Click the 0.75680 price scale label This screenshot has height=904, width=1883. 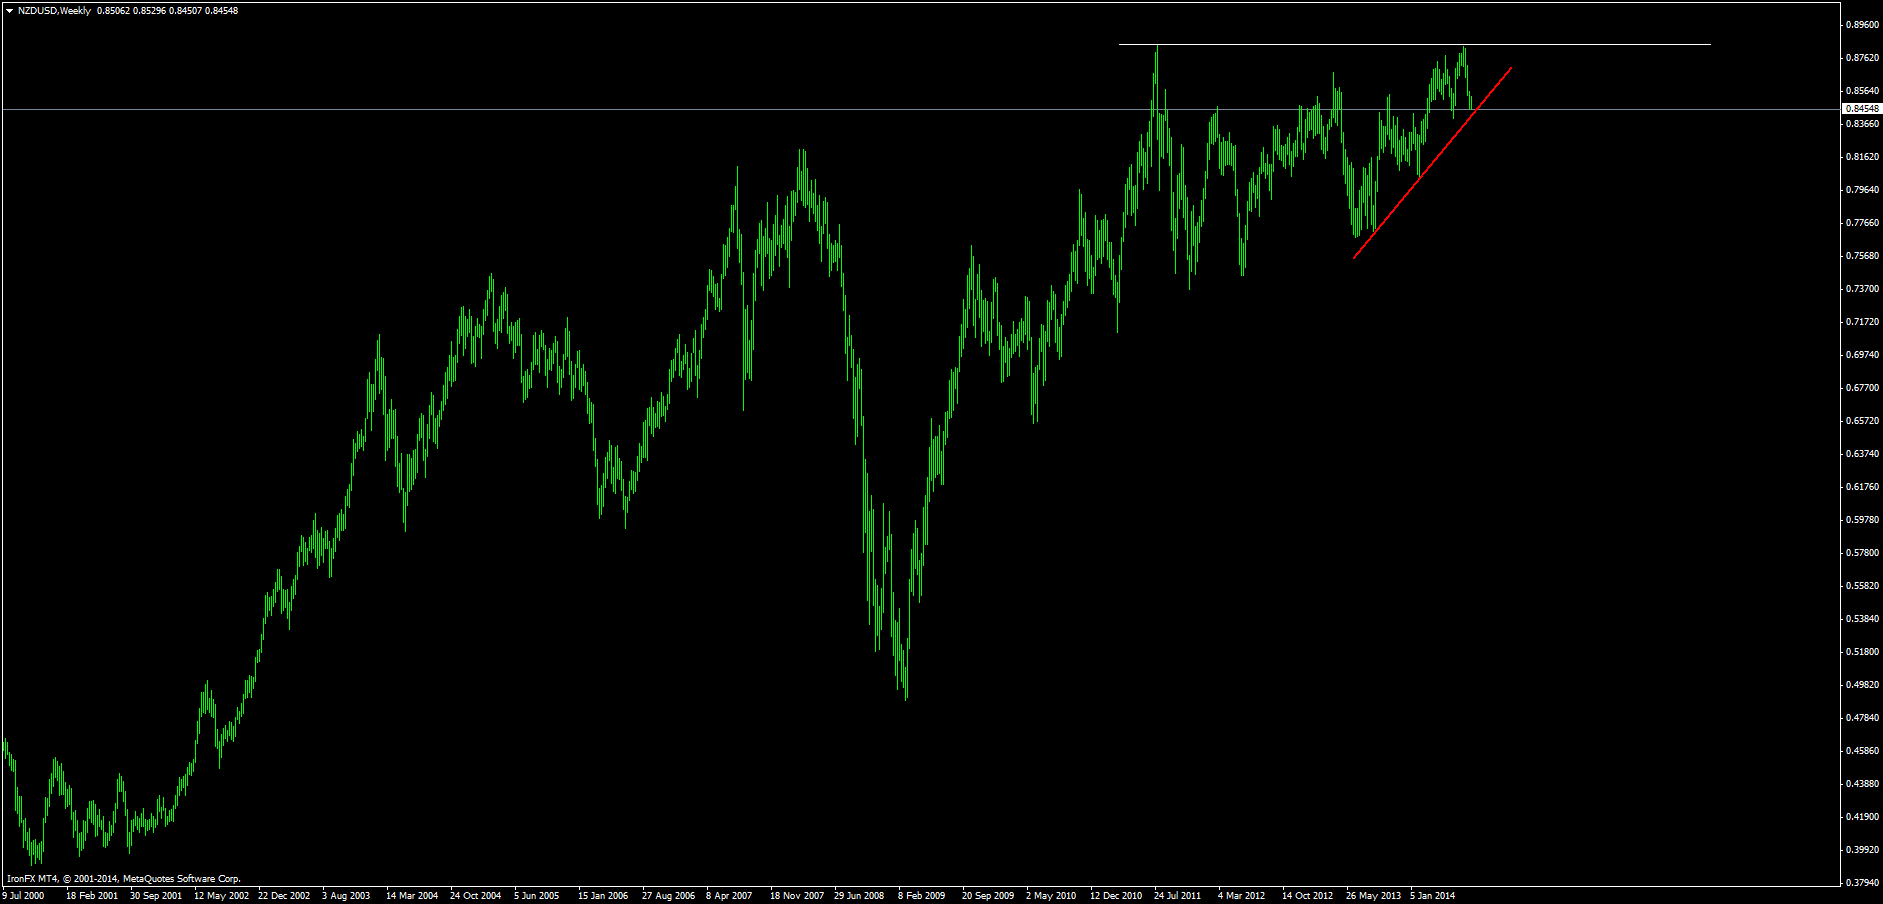tap(1861, 255)
